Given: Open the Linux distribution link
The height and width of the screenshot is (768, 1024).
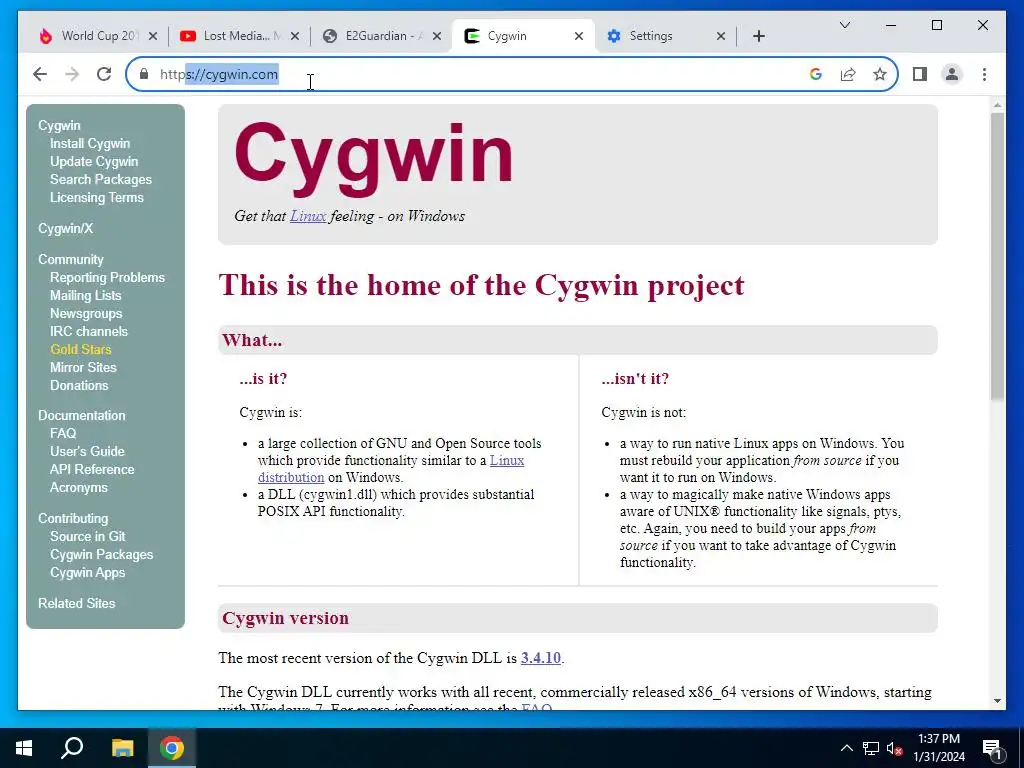Looking at the screenshot, I should click(291, 477).
